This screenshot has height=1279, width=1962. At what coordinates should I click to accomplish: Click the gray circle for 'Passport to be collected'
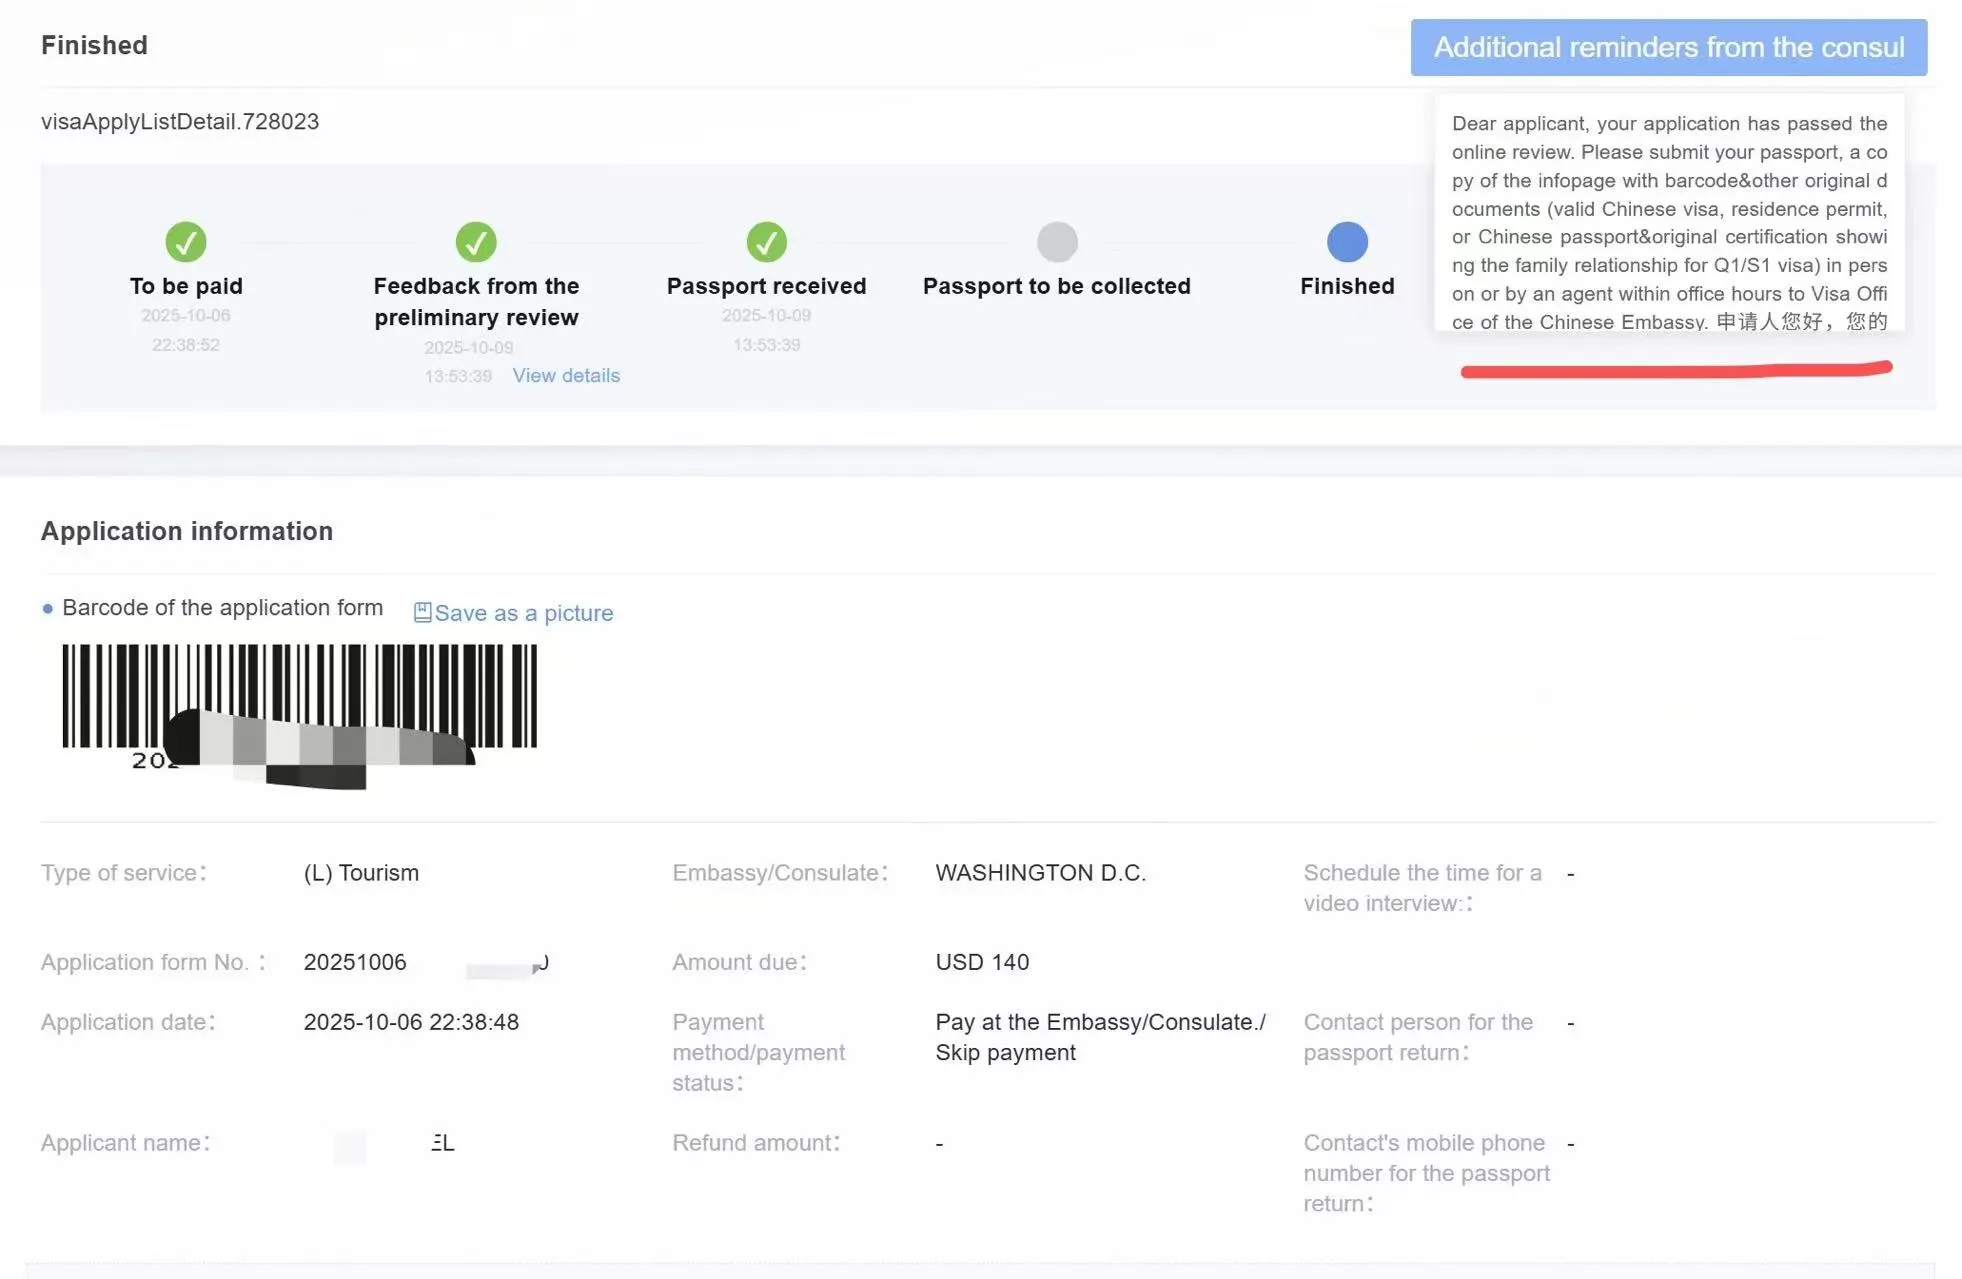1056,241
